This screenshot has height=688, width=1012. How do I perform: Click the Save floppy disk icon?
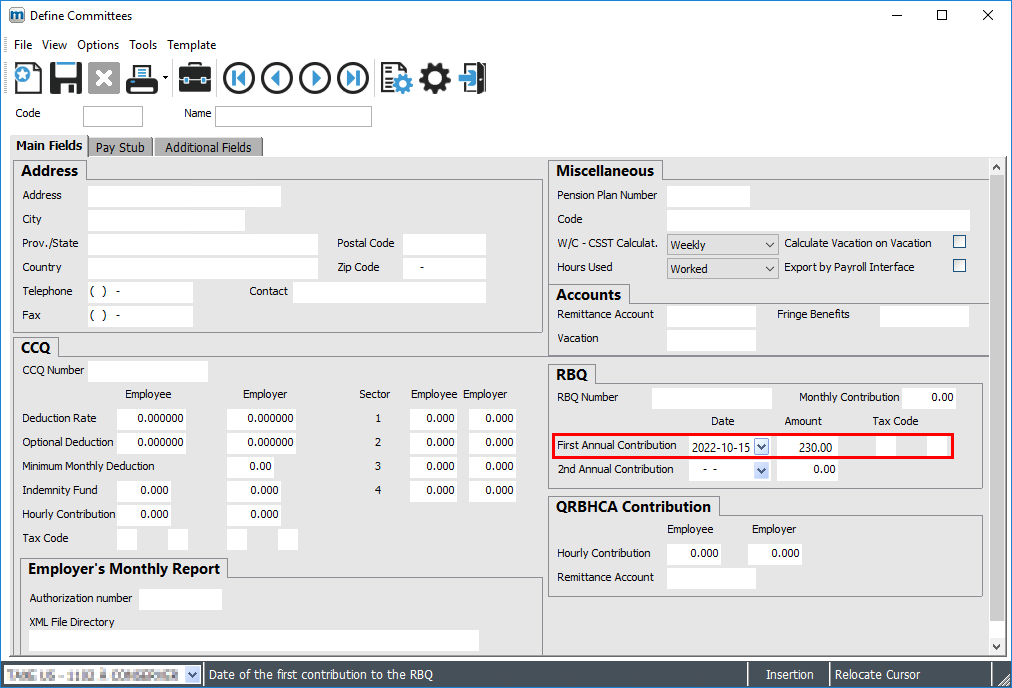coord(66,78)
